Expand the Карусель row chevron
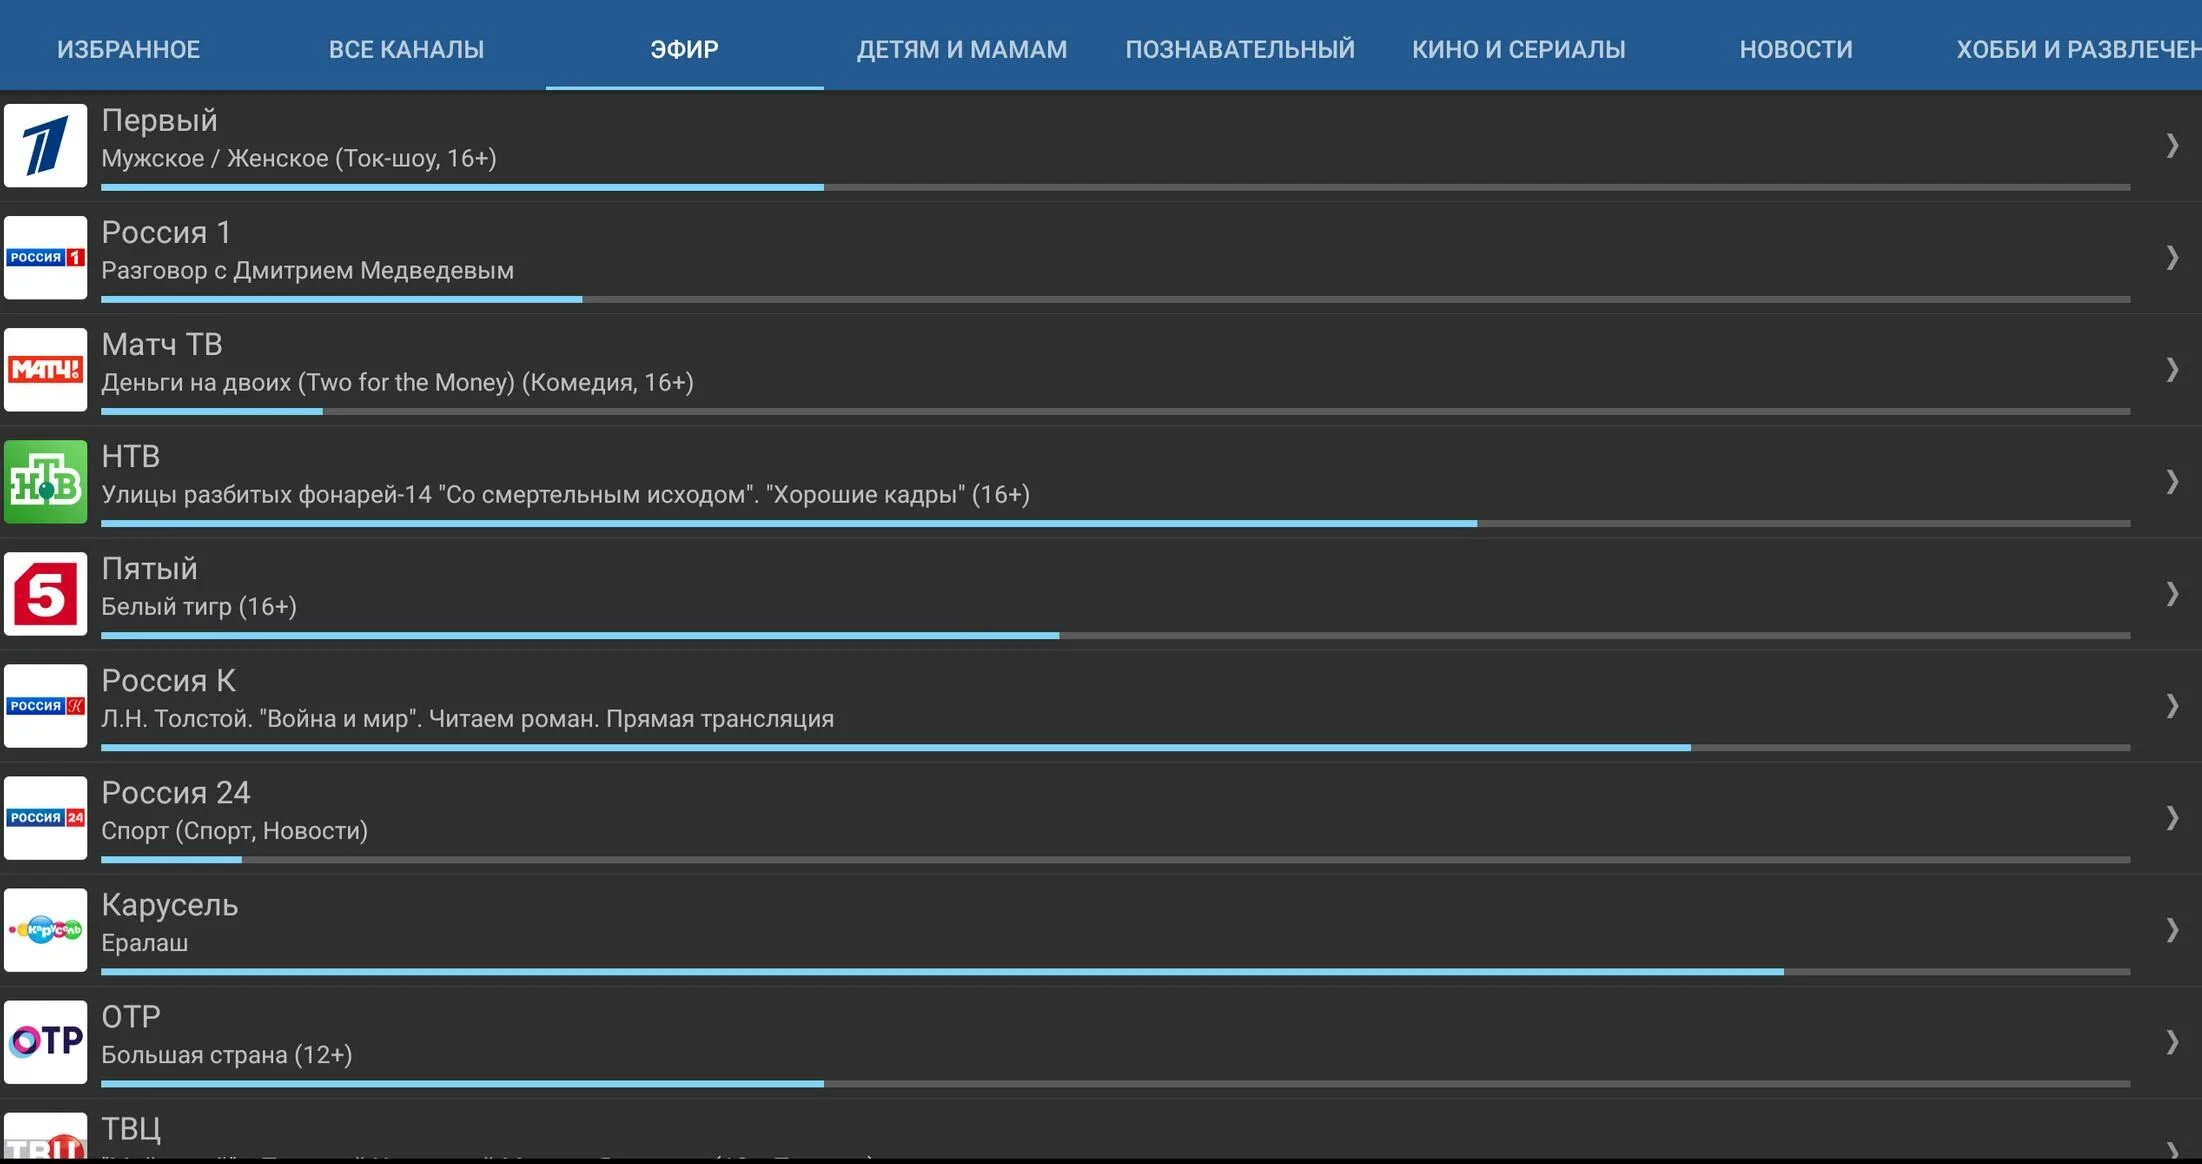The width and height of the screenshot is (2202, 1164). coord(2172,930)
